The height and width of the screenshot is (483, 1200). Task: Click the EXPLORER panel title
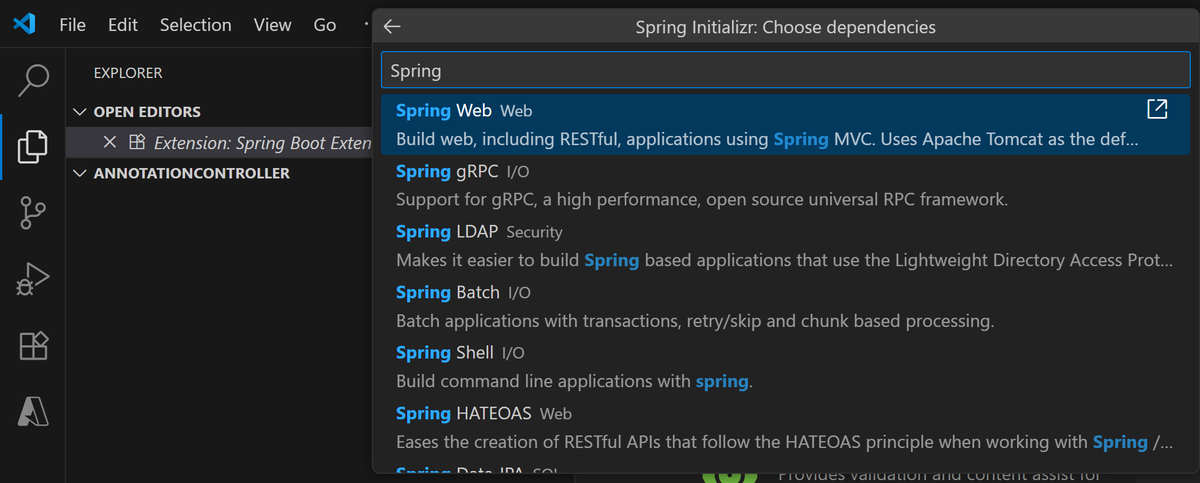point(128,73)
